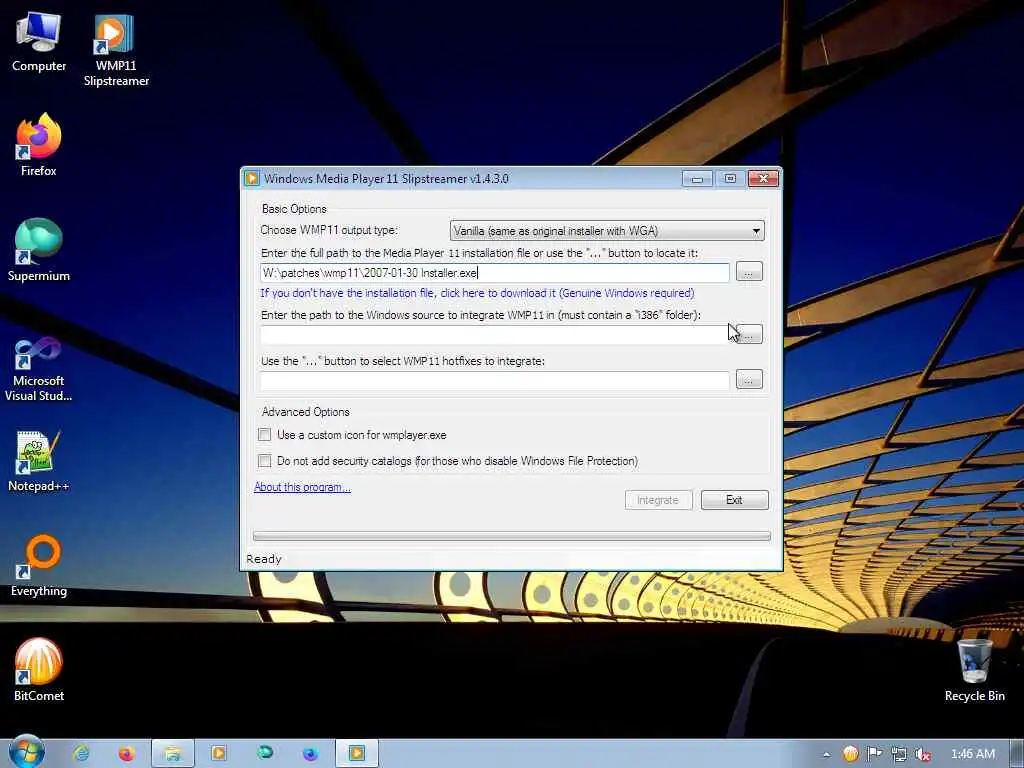The height and width of the screenshot is (768, 1024).
Task: Click the Windows source path input field
Action: tap(494, 335)
